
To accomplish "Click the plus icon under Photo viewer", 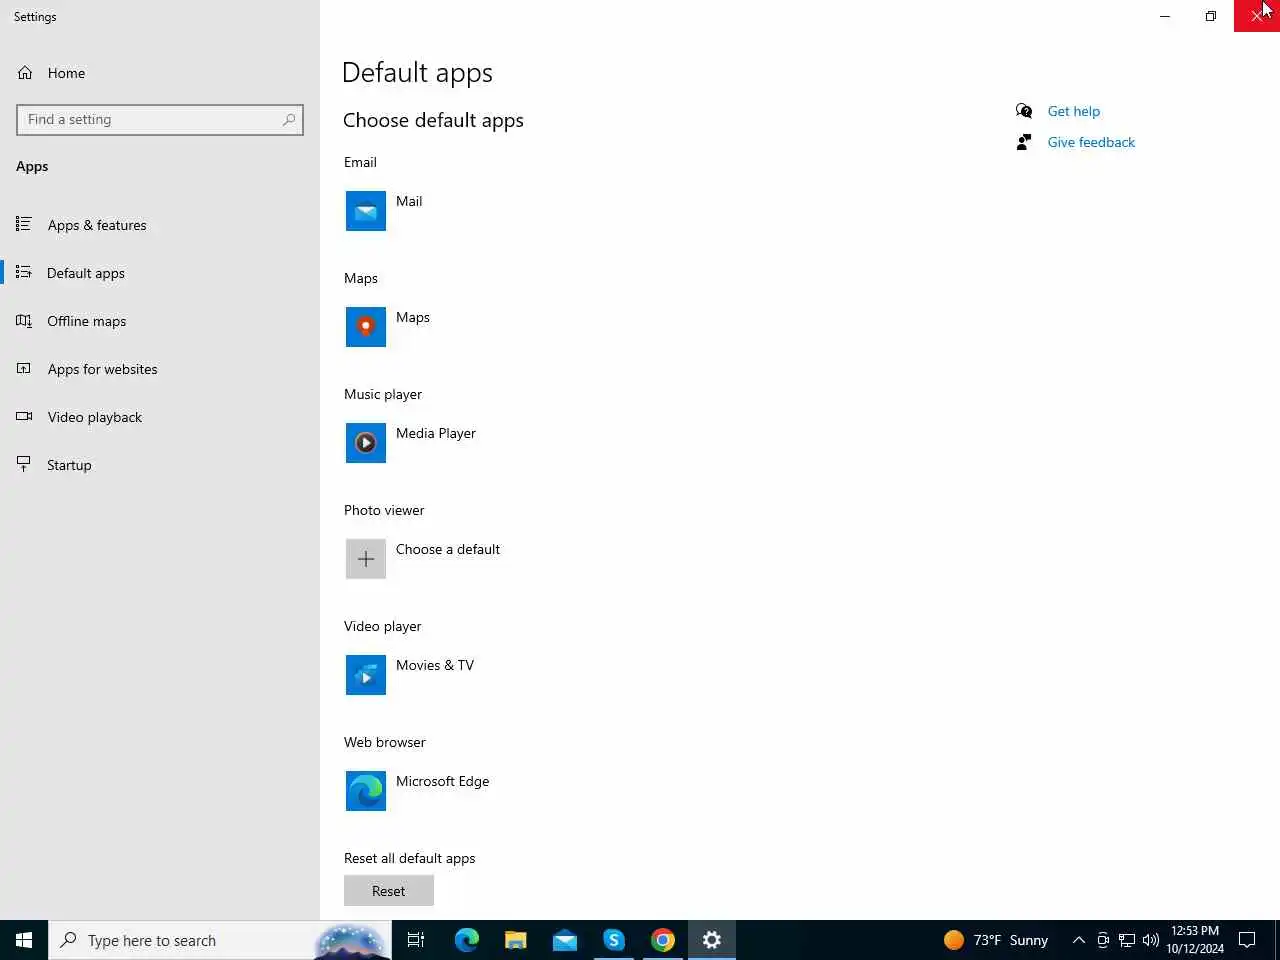I will point(366,559).
